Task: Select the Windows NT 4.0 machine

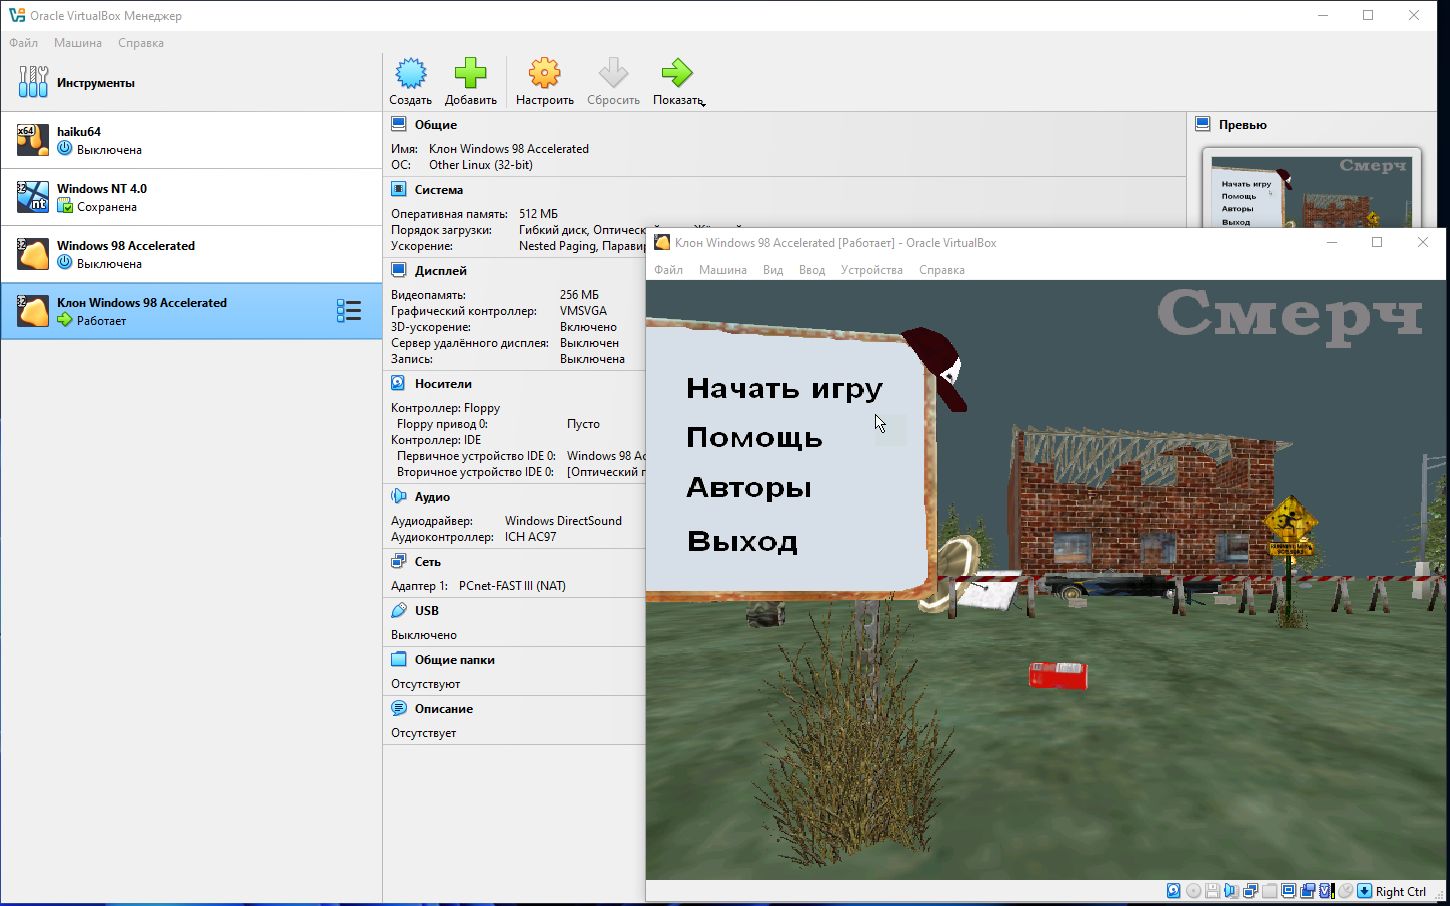Action: (190, 197)
